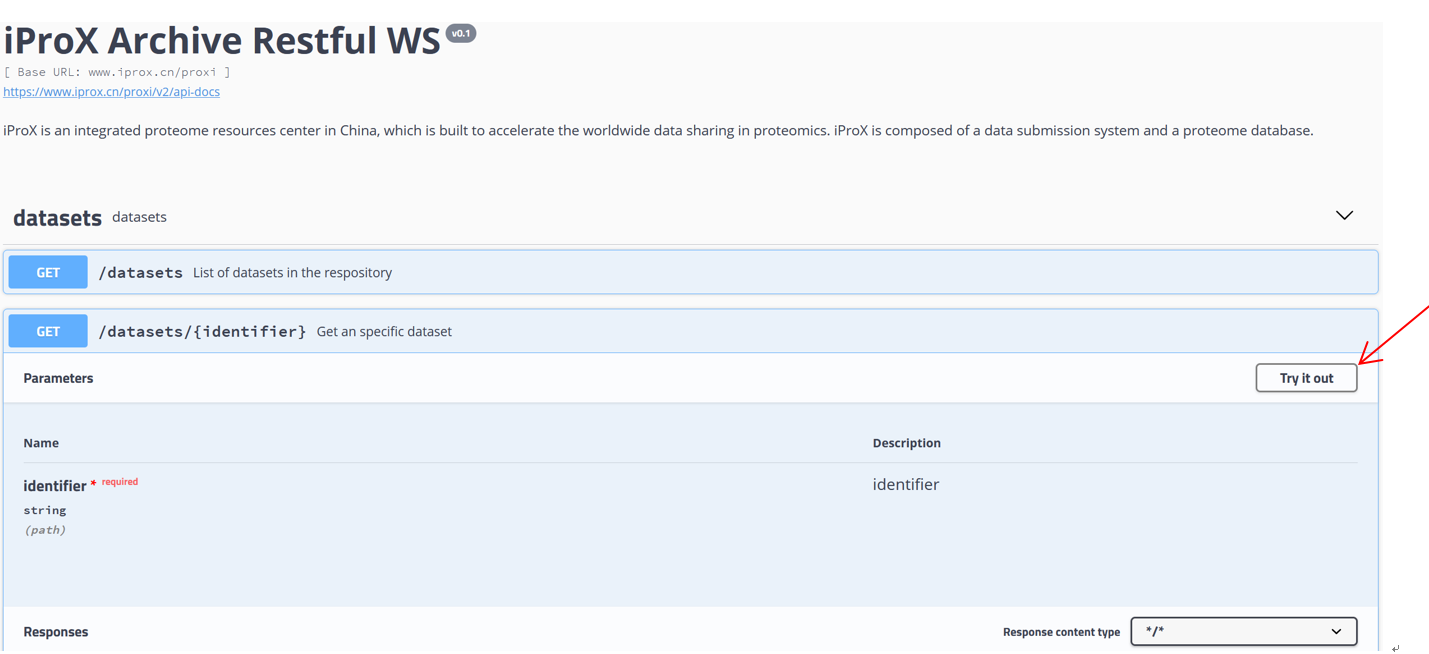
Task: Click the Base URL text
Action: [117, 72]
